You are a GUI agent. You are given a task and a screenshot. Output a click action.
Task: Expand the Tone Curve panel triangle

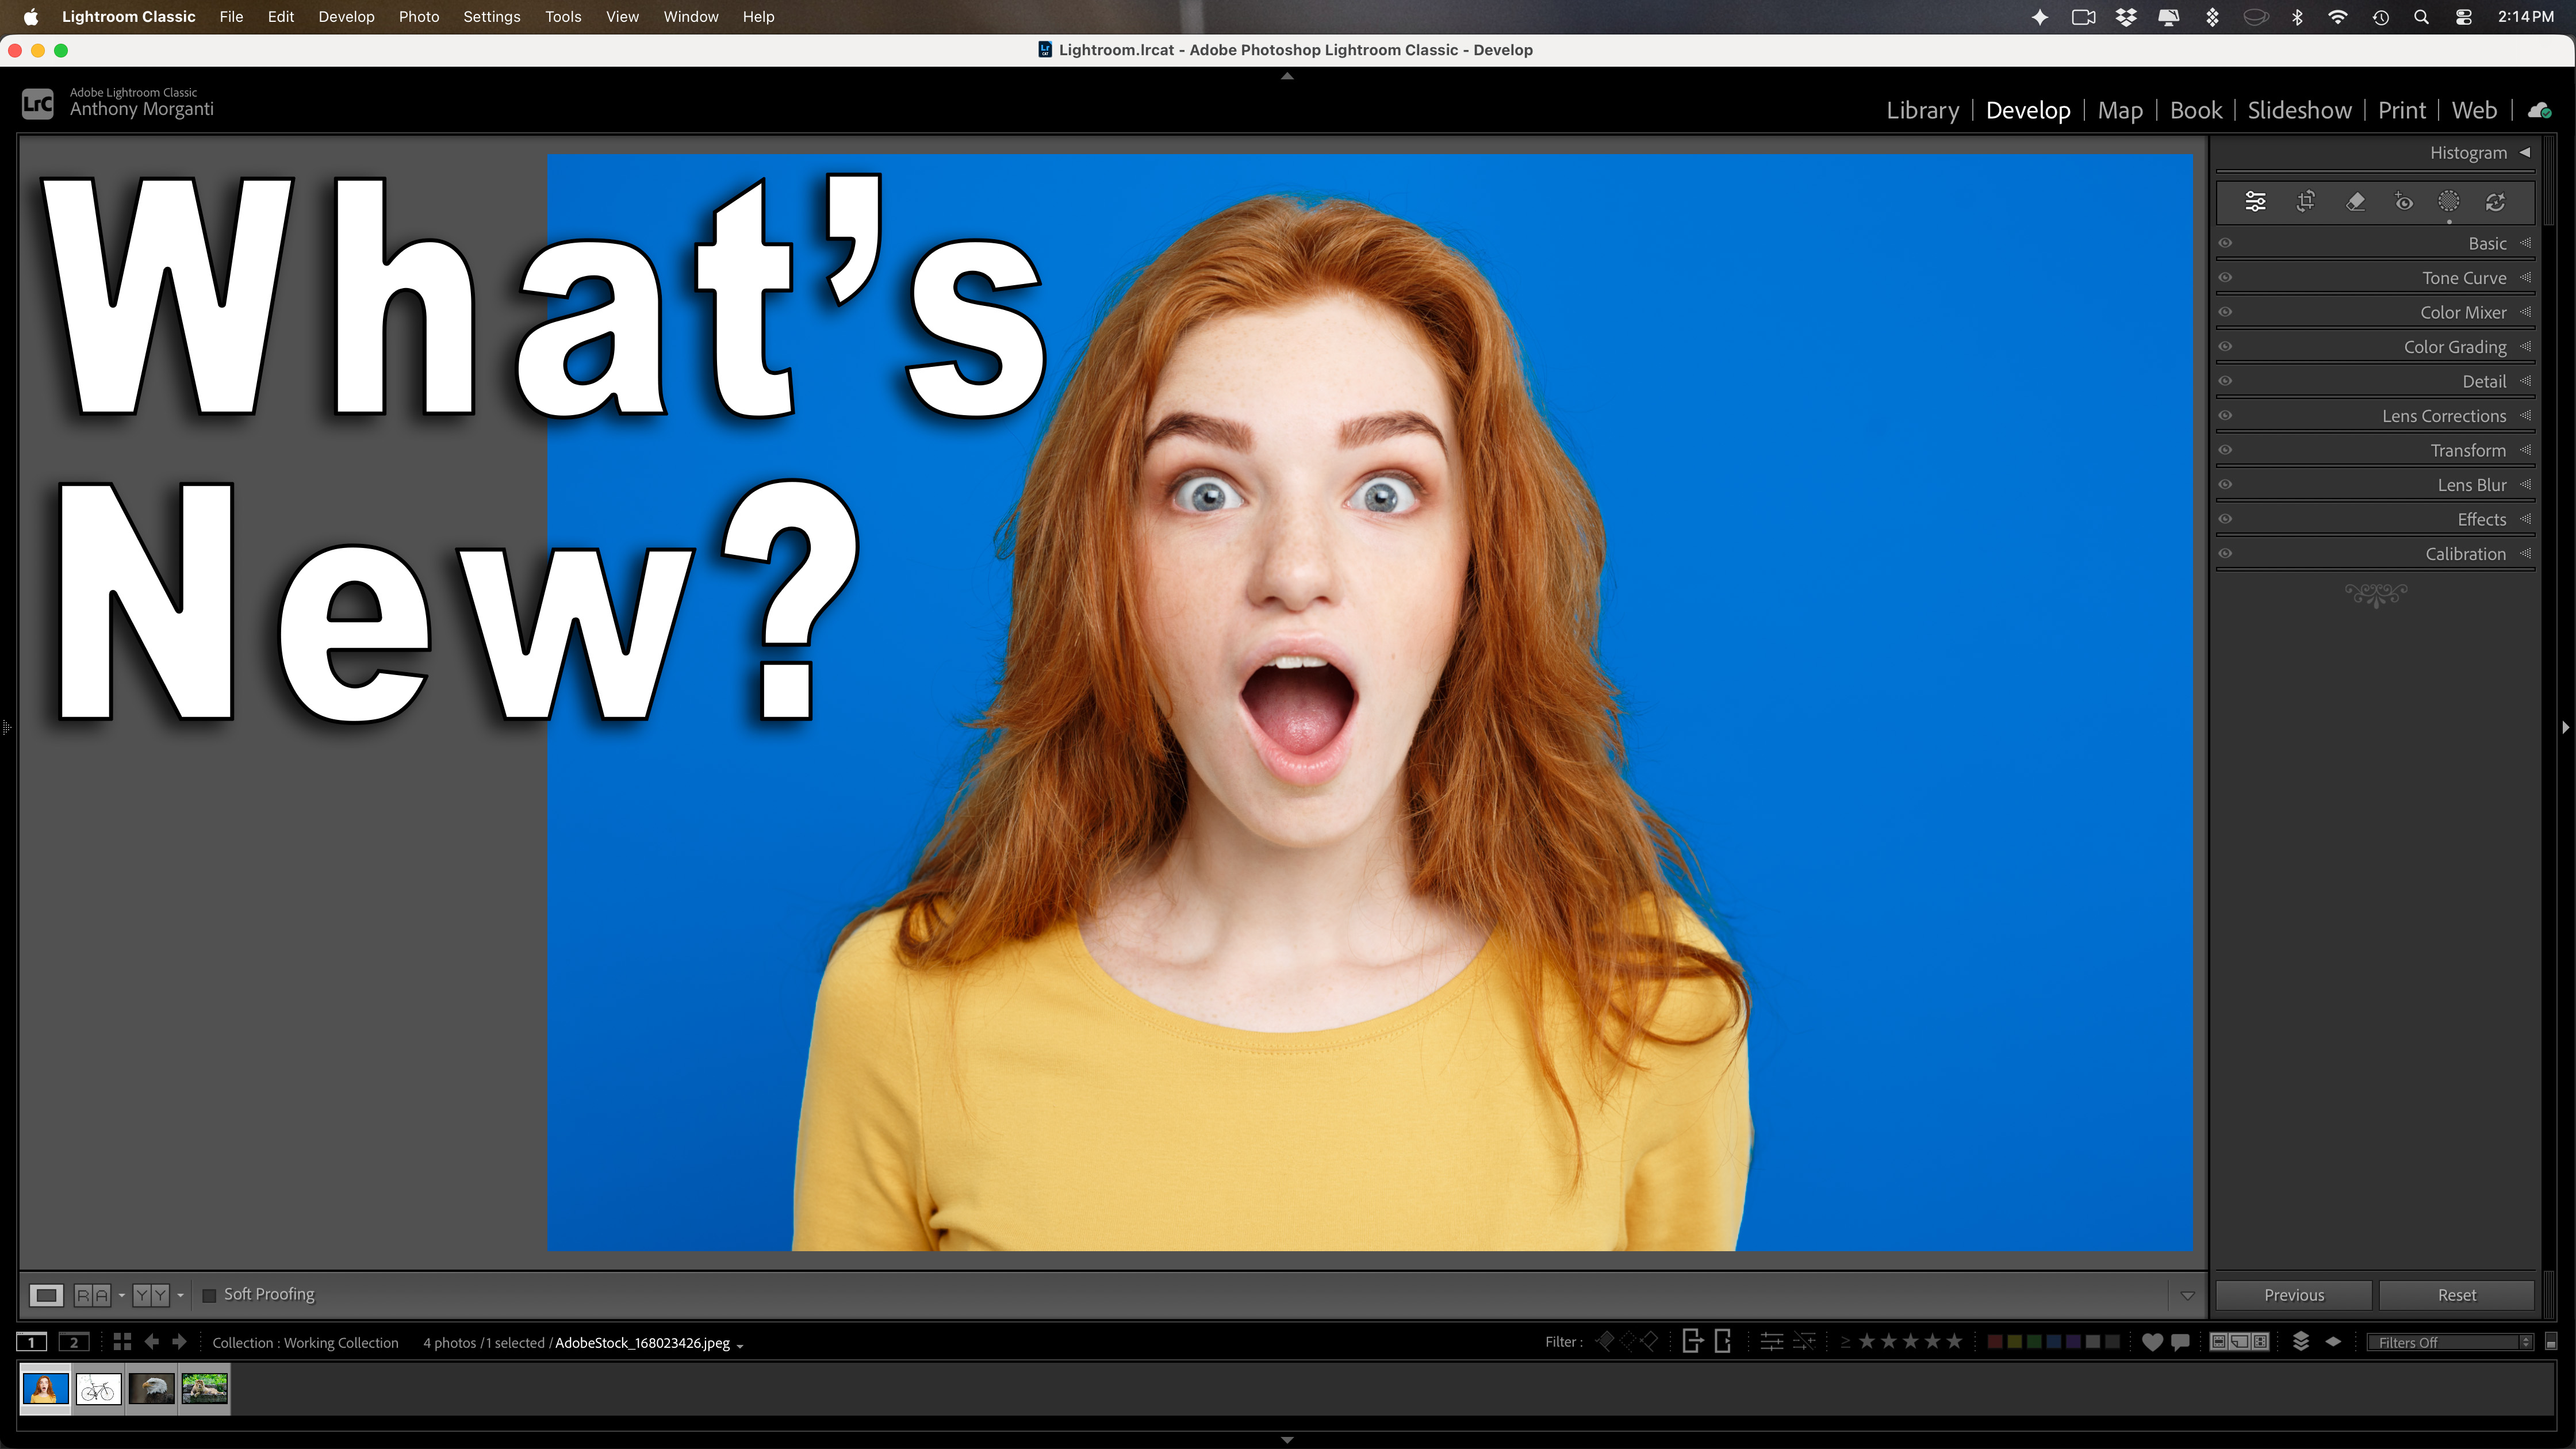[x=2526, y=278]
